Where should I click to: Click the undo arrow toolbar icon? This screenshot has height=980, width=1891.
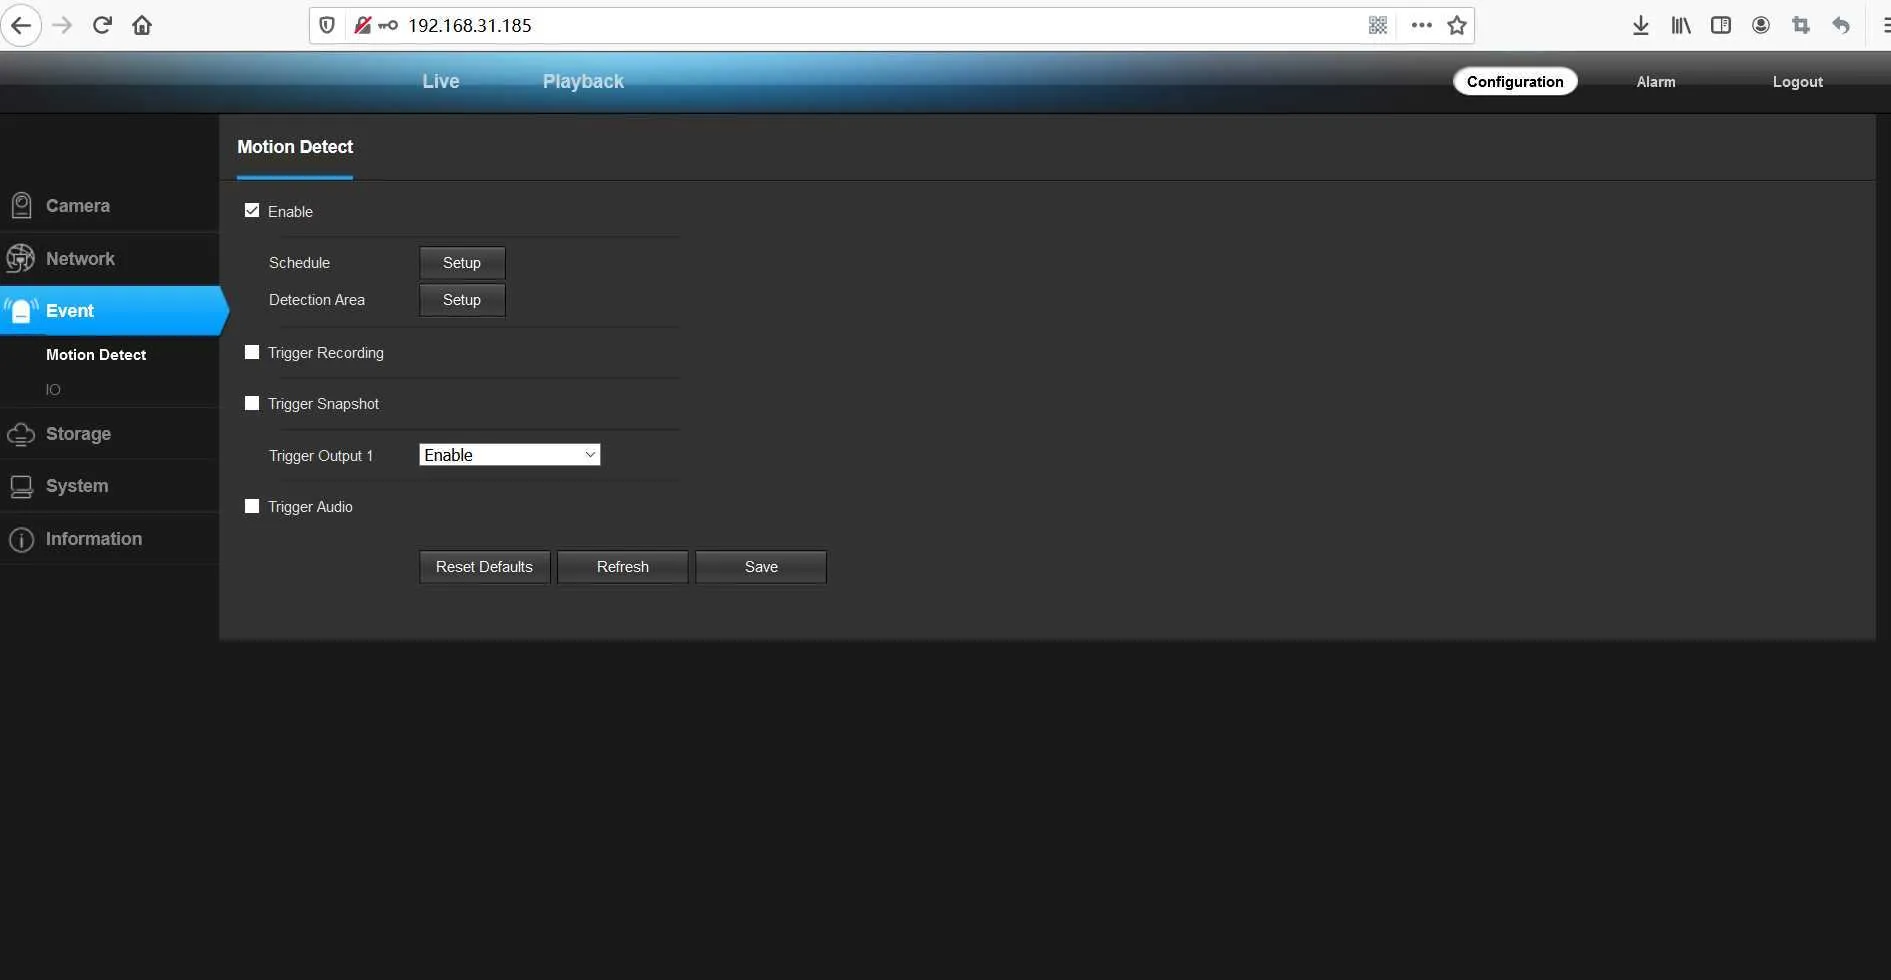1841,25
